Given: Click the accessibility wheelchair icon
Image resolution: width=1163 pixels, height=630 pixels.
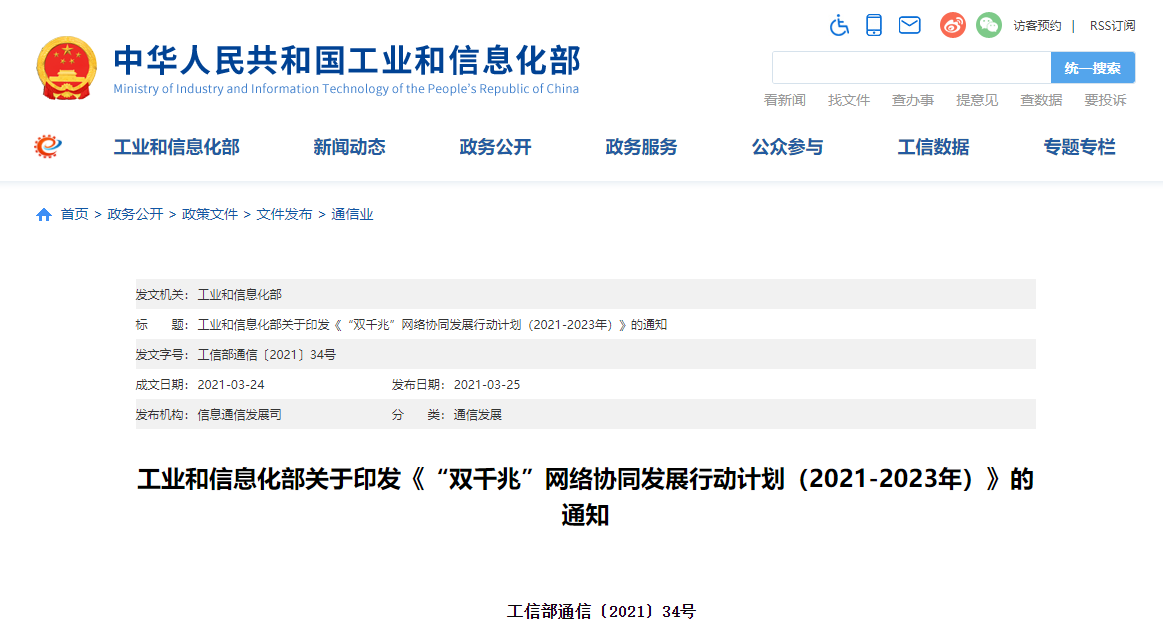Looking at the screenshot, I should click(839, 25).
